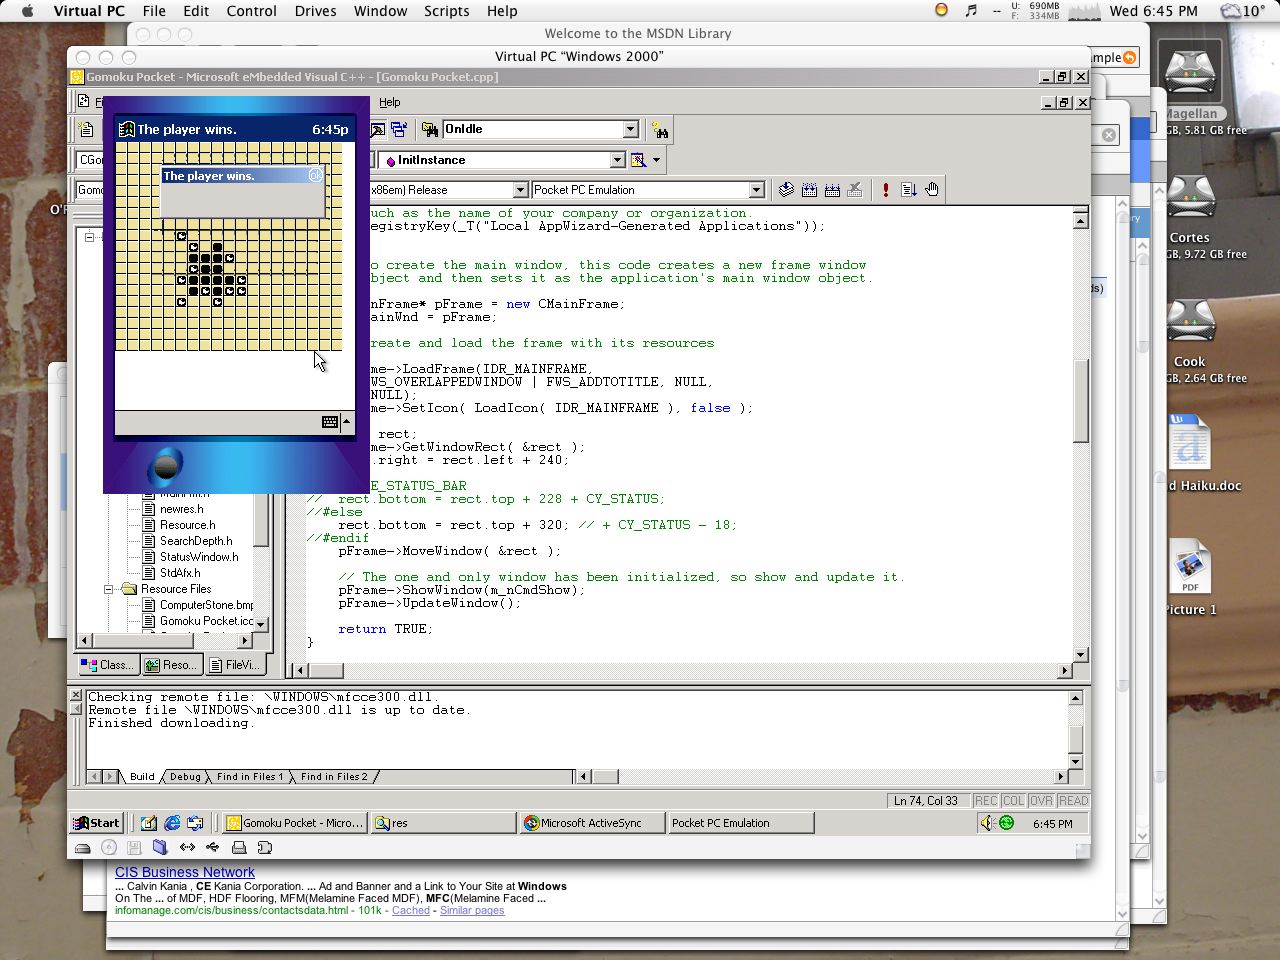Collapse the Resource Files folder
Screen dimensions: 1280x960
pos(109,589)
